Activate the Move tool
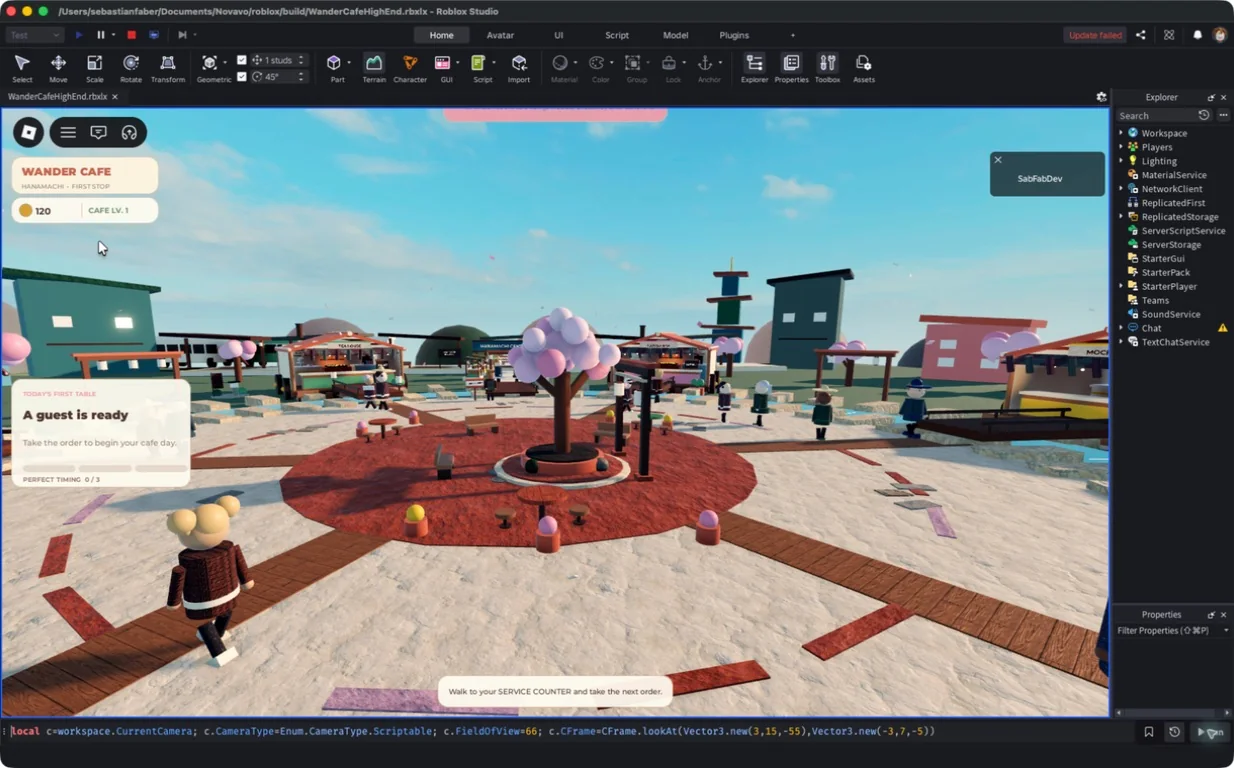 pos(58,68)
